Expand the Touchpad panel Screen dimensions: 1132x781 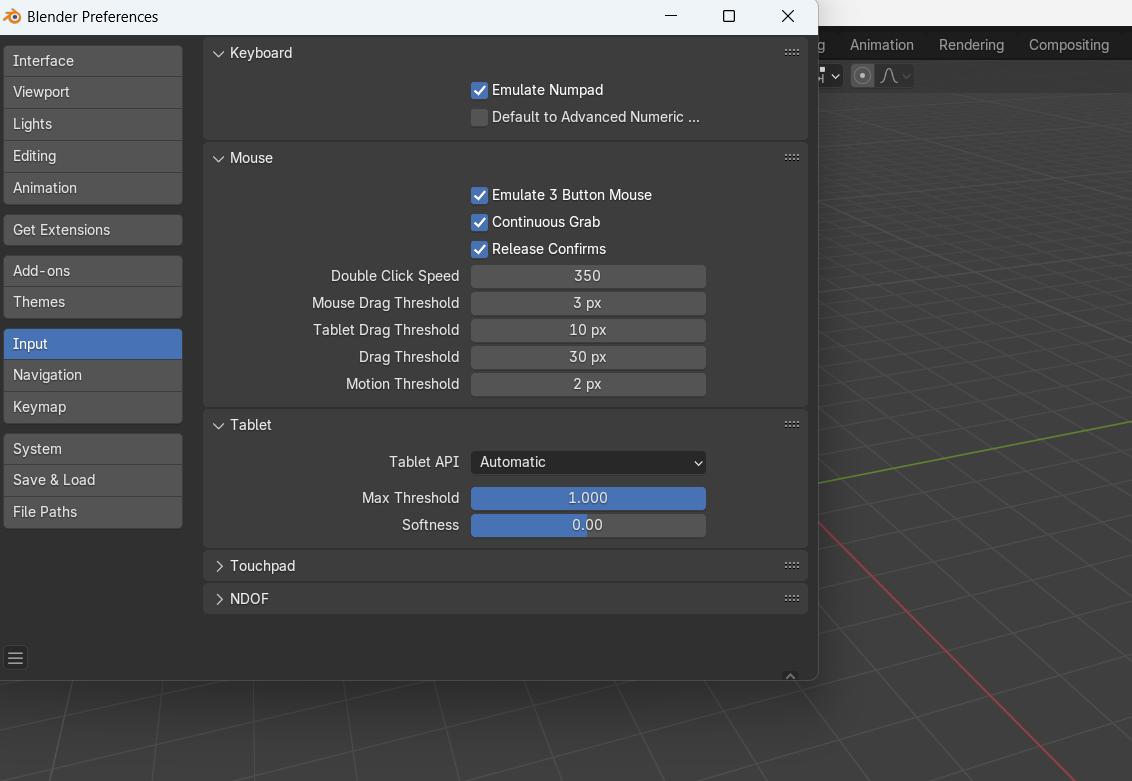[219, 566]
